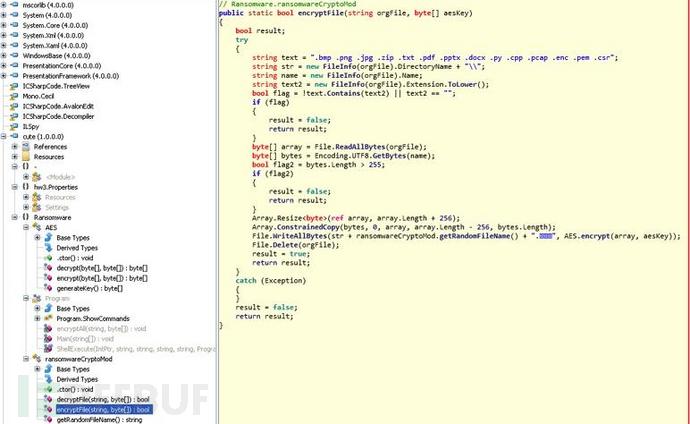Click the ICSharpCode.Decompiler reference icon
The image size is (690, 424).
pos(14,117)
